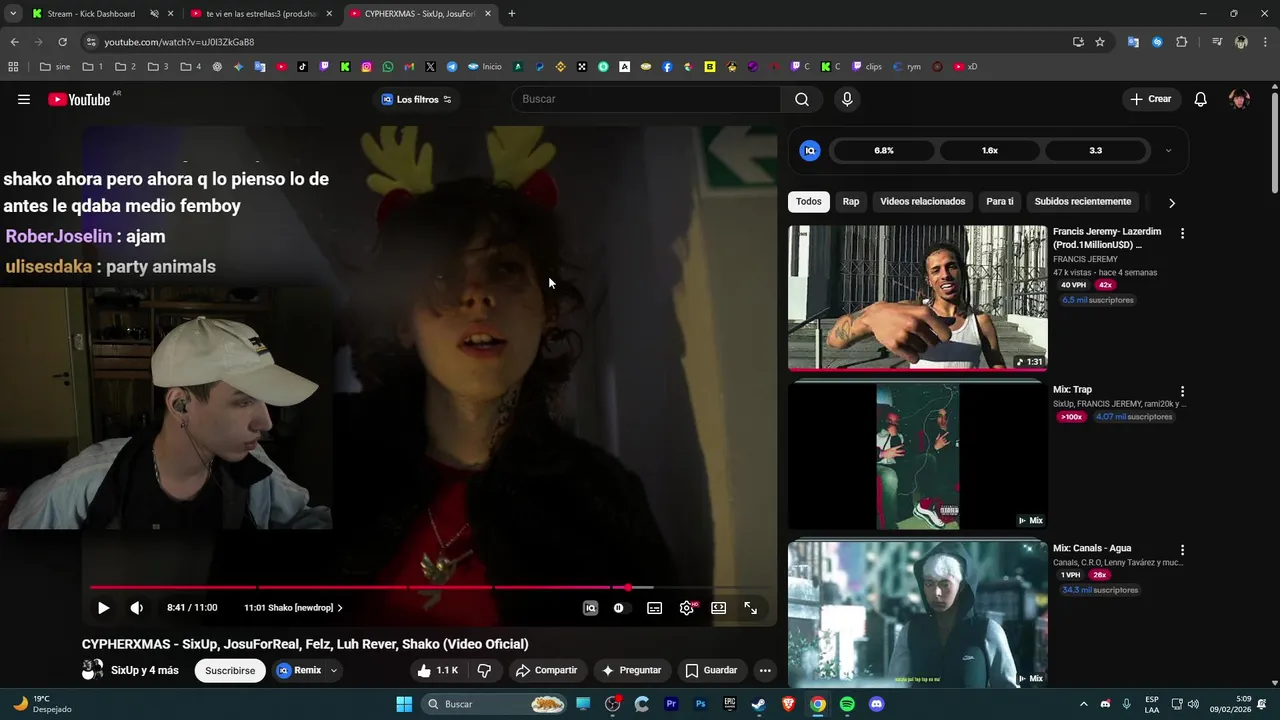Open the 'clips' bookmark

(x=867, y=67)
